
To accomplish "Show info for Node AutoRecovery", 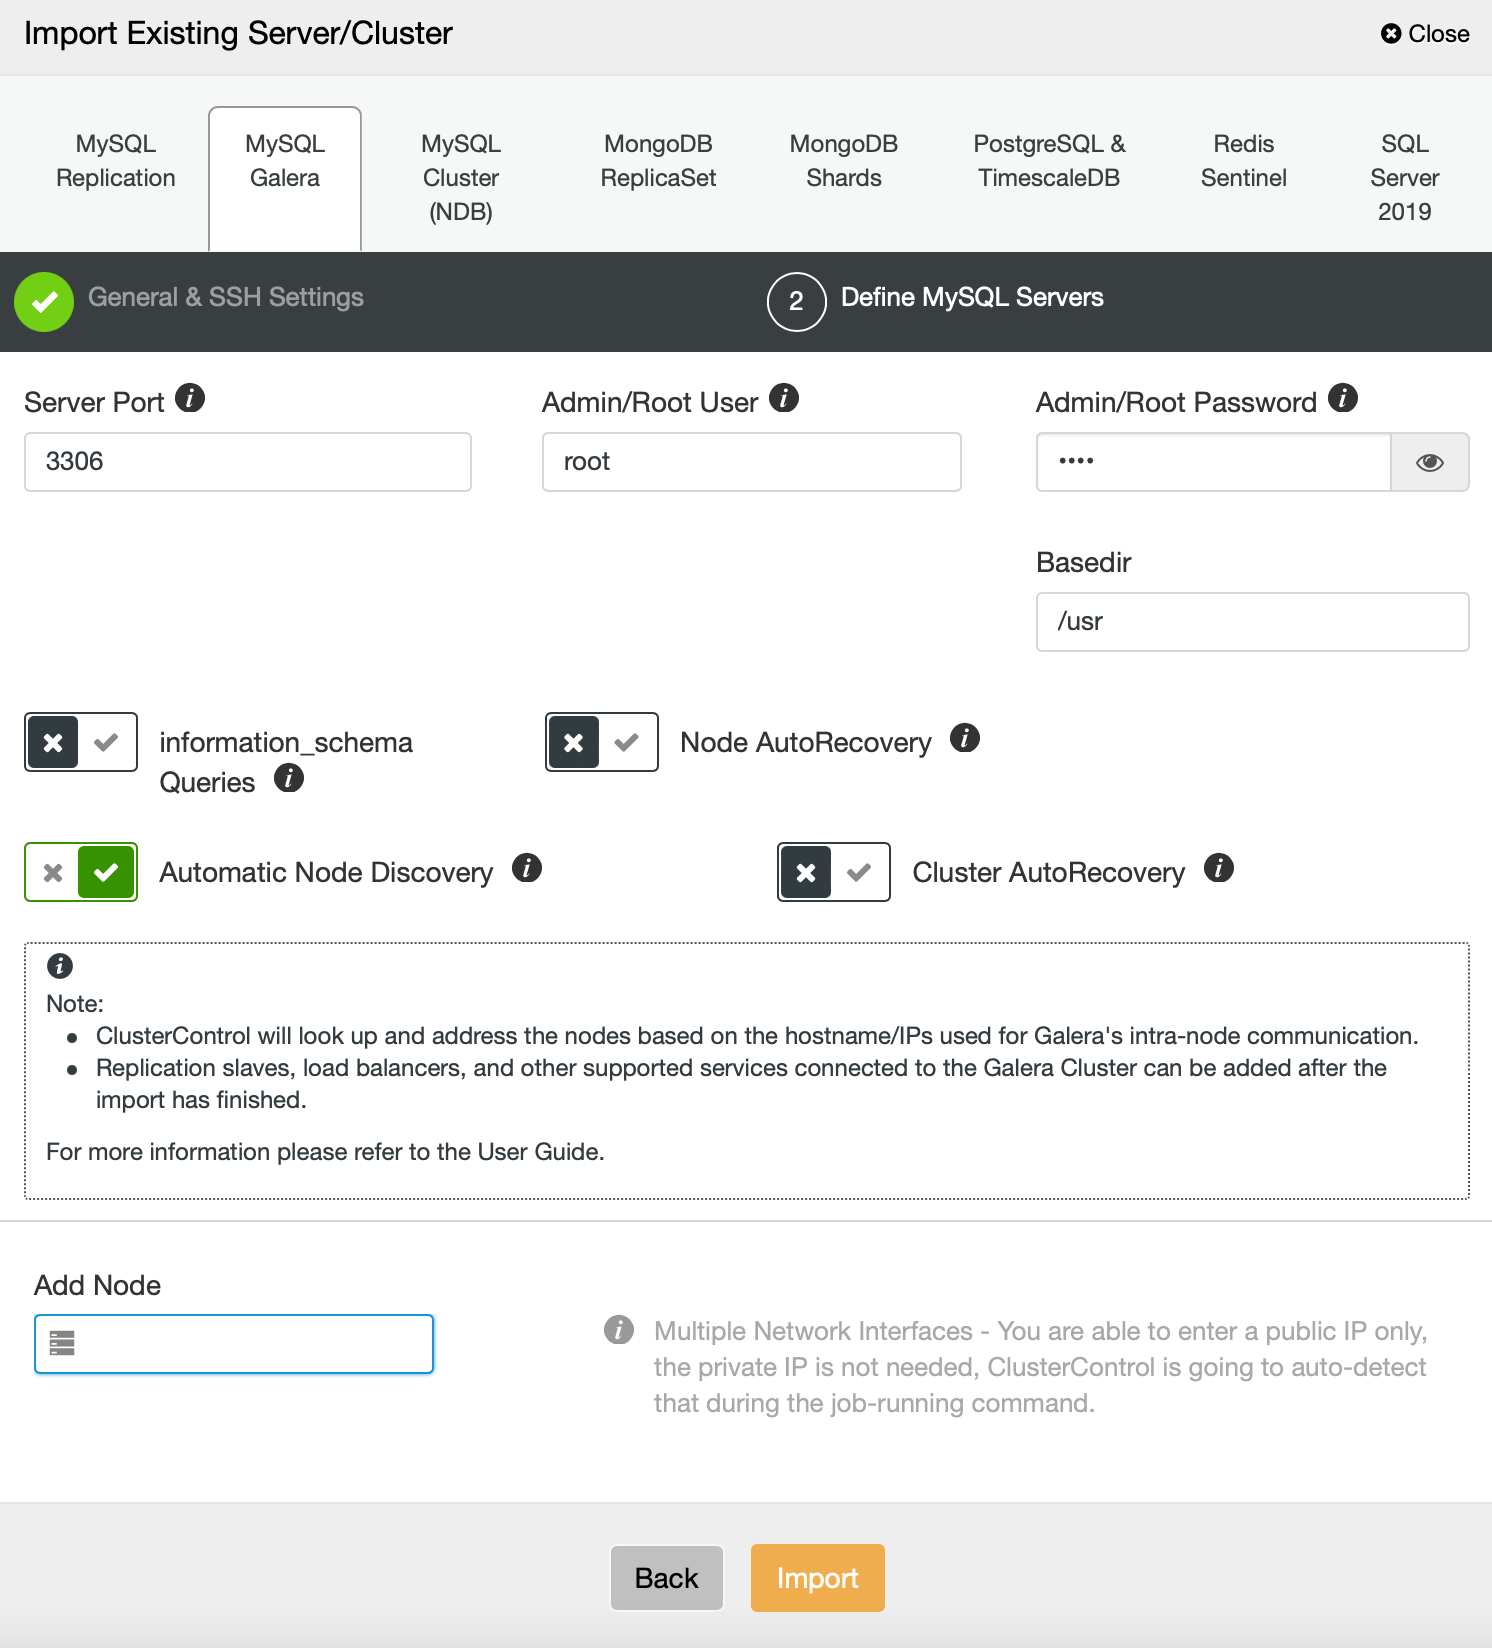I will point(965,738).
